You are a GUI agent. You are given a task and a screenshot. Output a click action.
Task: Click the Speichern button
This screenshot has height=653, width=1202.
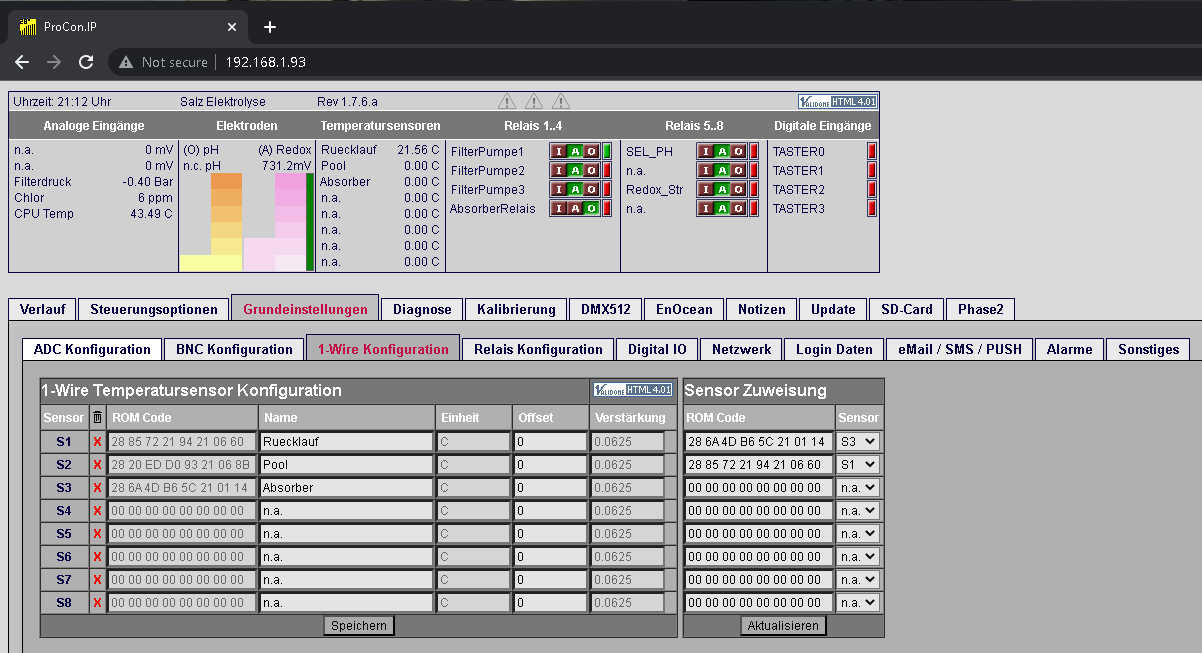click(359, 625)
